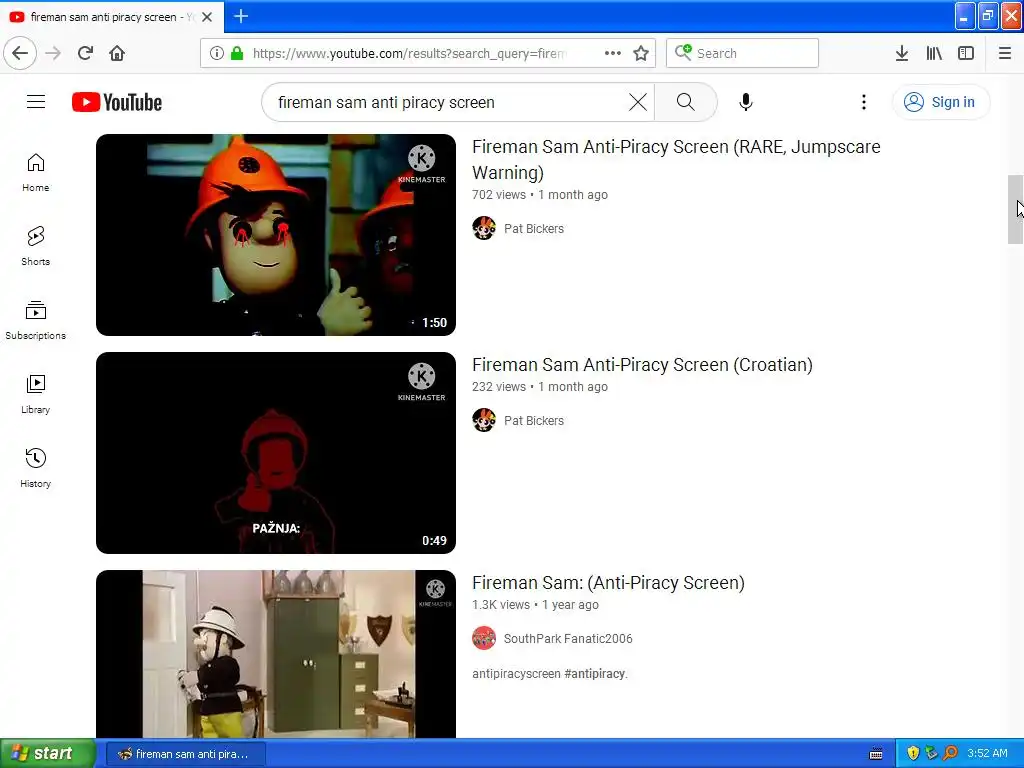Click inside YouTube search field text
This screenshot has width=1024, height=768.
(x=386, y=103)
